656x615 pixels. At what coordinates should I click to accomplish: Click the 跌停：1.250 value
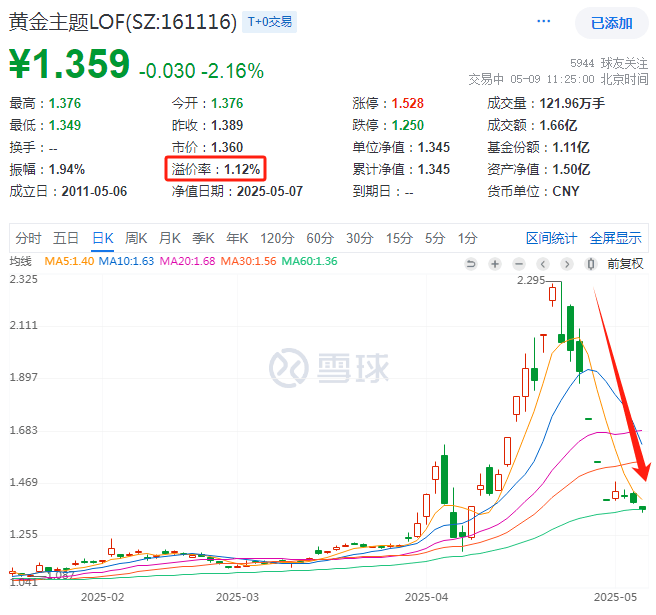point(388,126)
